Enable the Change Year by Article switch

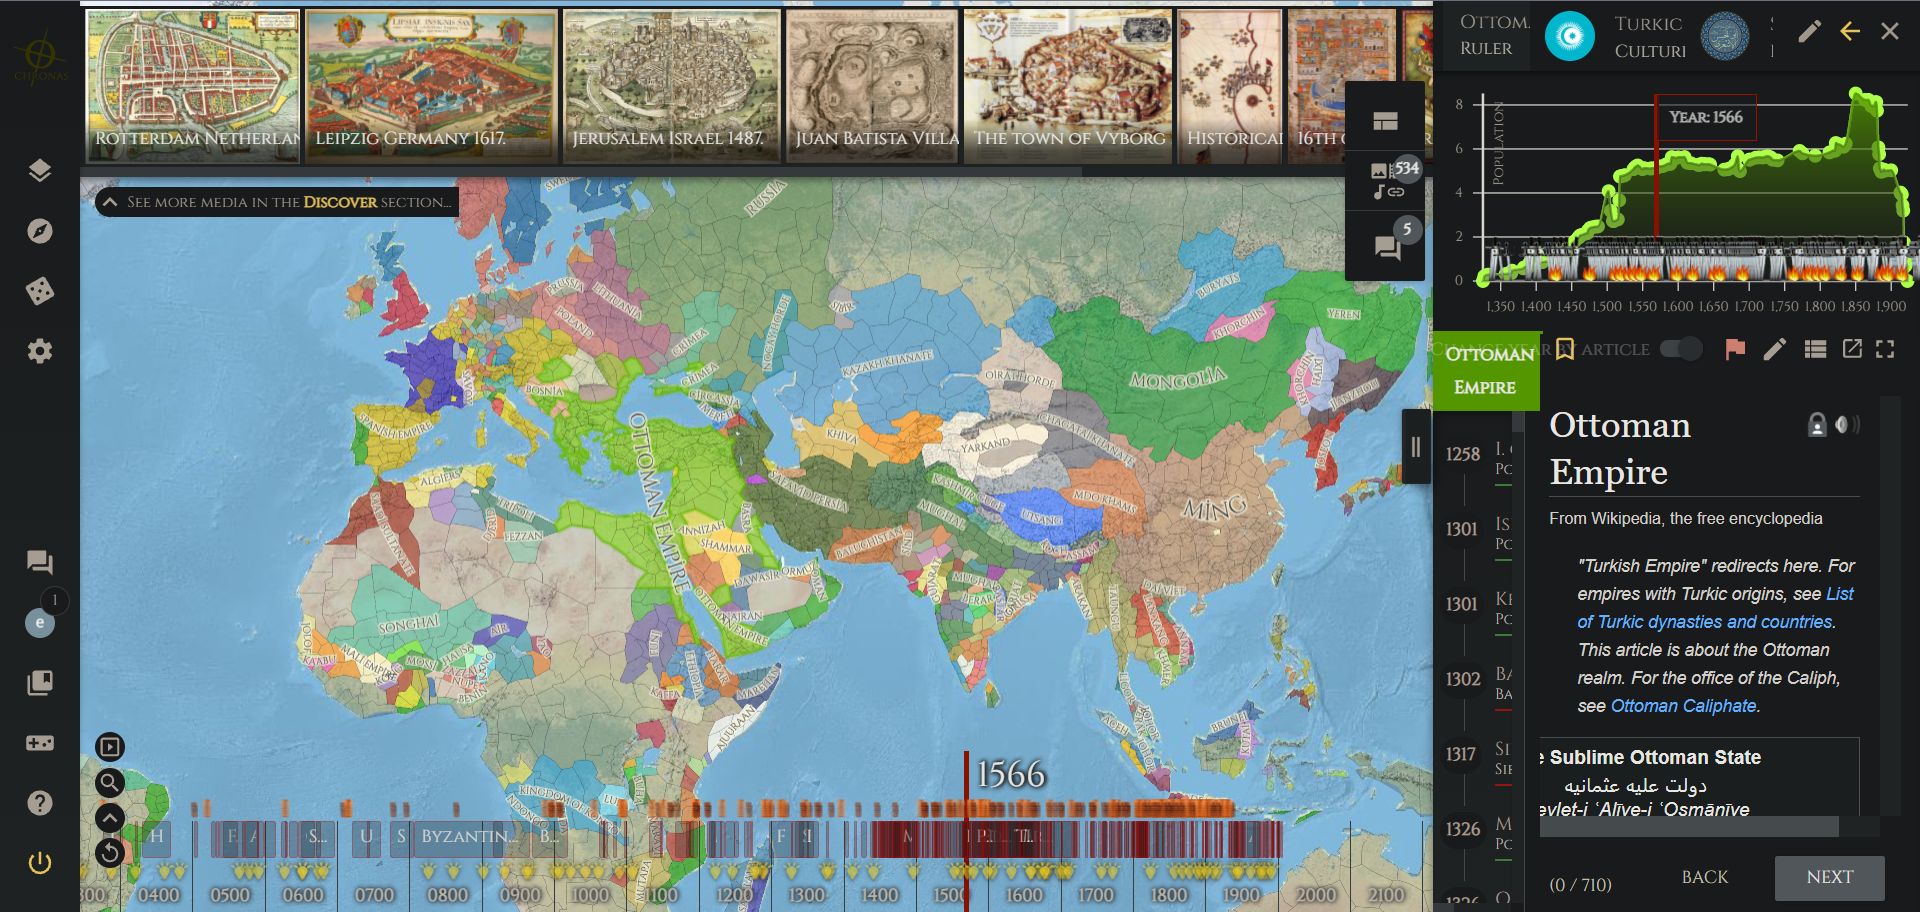pyautogui.click(x=1681, y=350)
